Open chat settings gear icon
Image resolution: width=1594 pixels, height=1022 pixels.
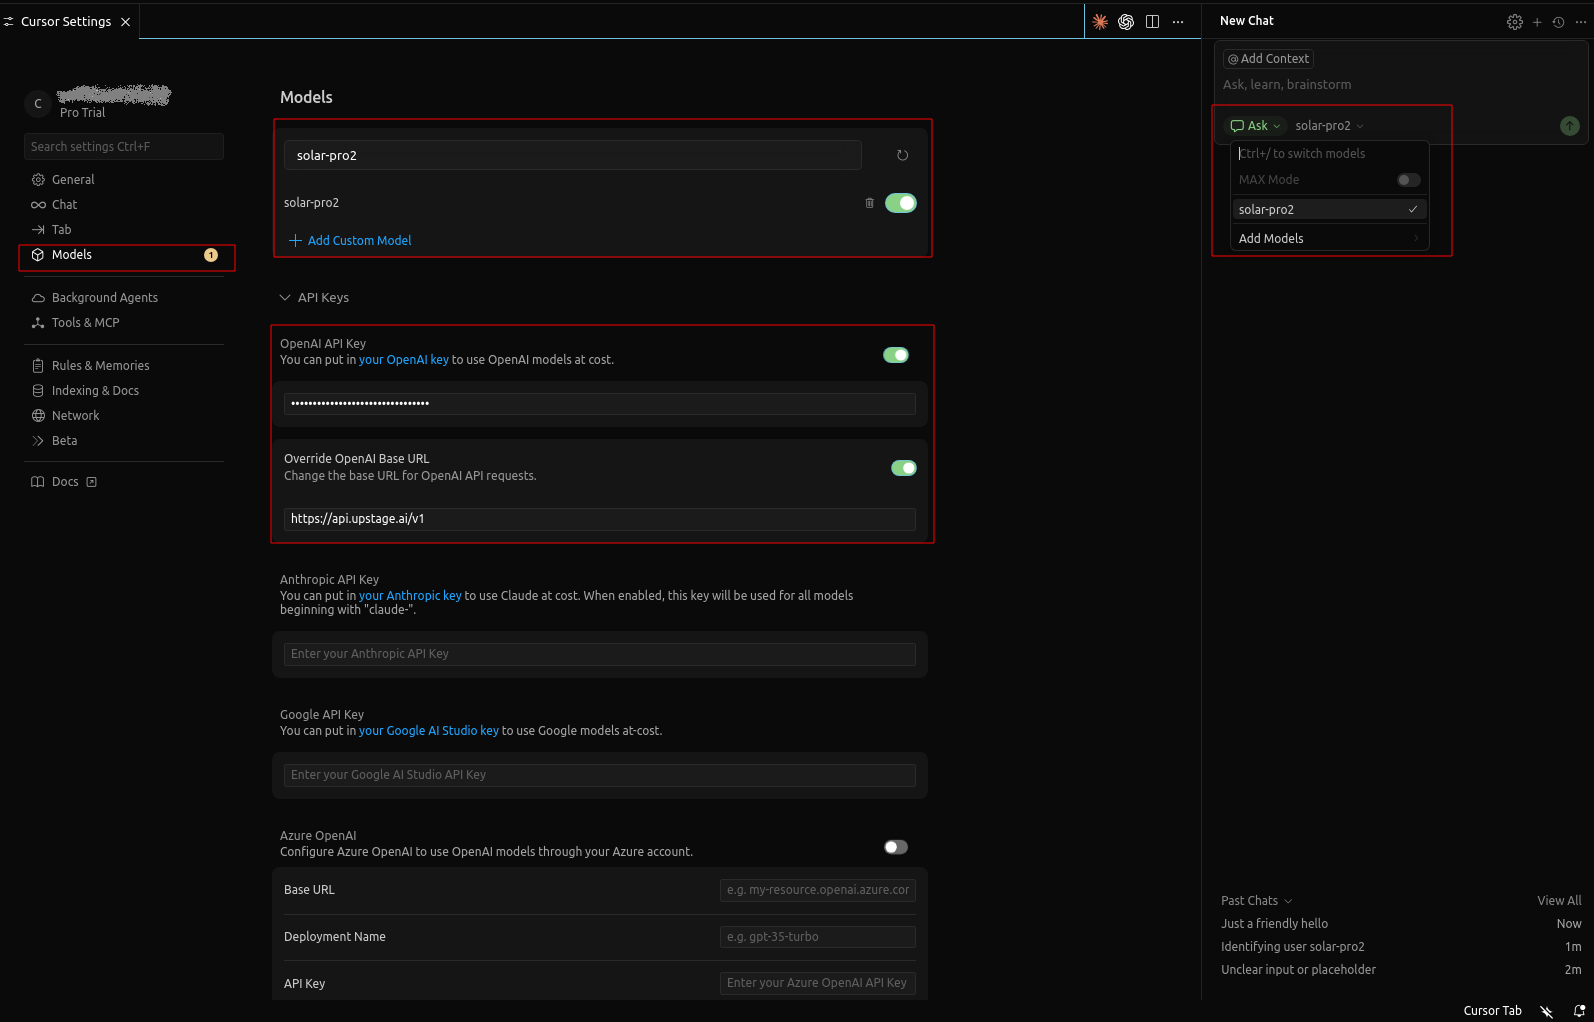click(1515, 22)
